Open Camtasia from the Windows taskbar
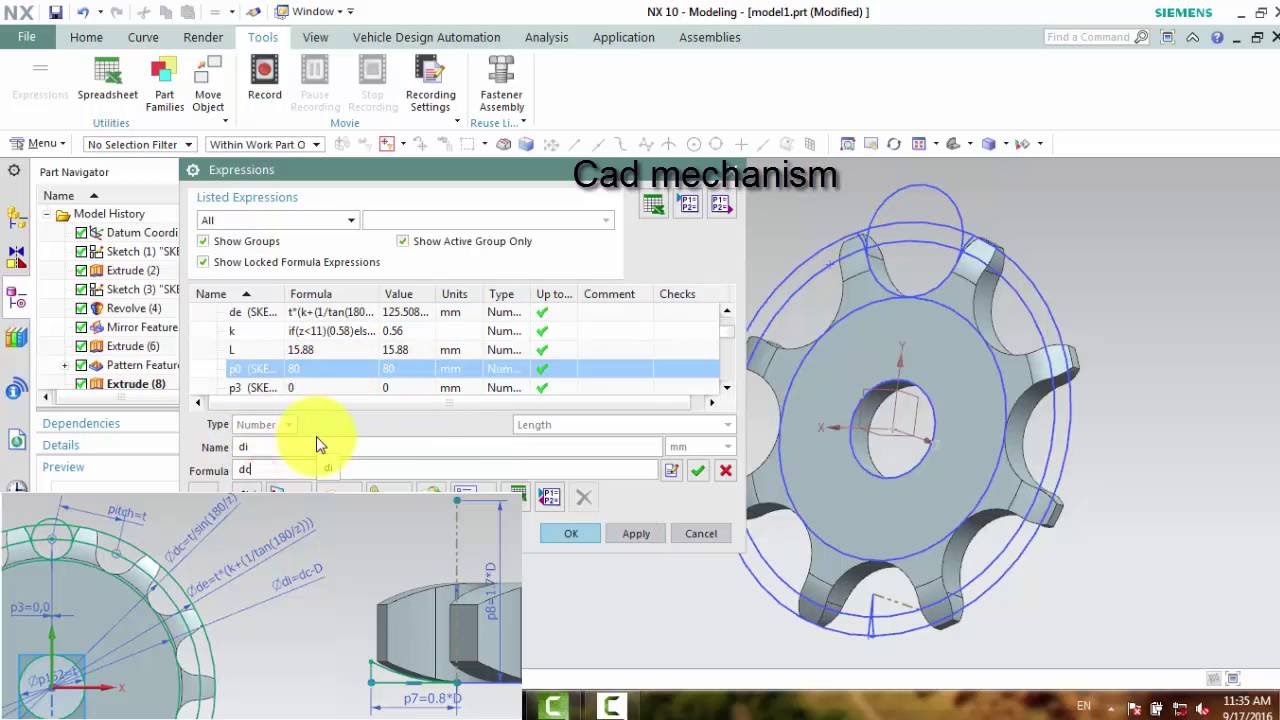1280x720 pixels. (553, 705)
